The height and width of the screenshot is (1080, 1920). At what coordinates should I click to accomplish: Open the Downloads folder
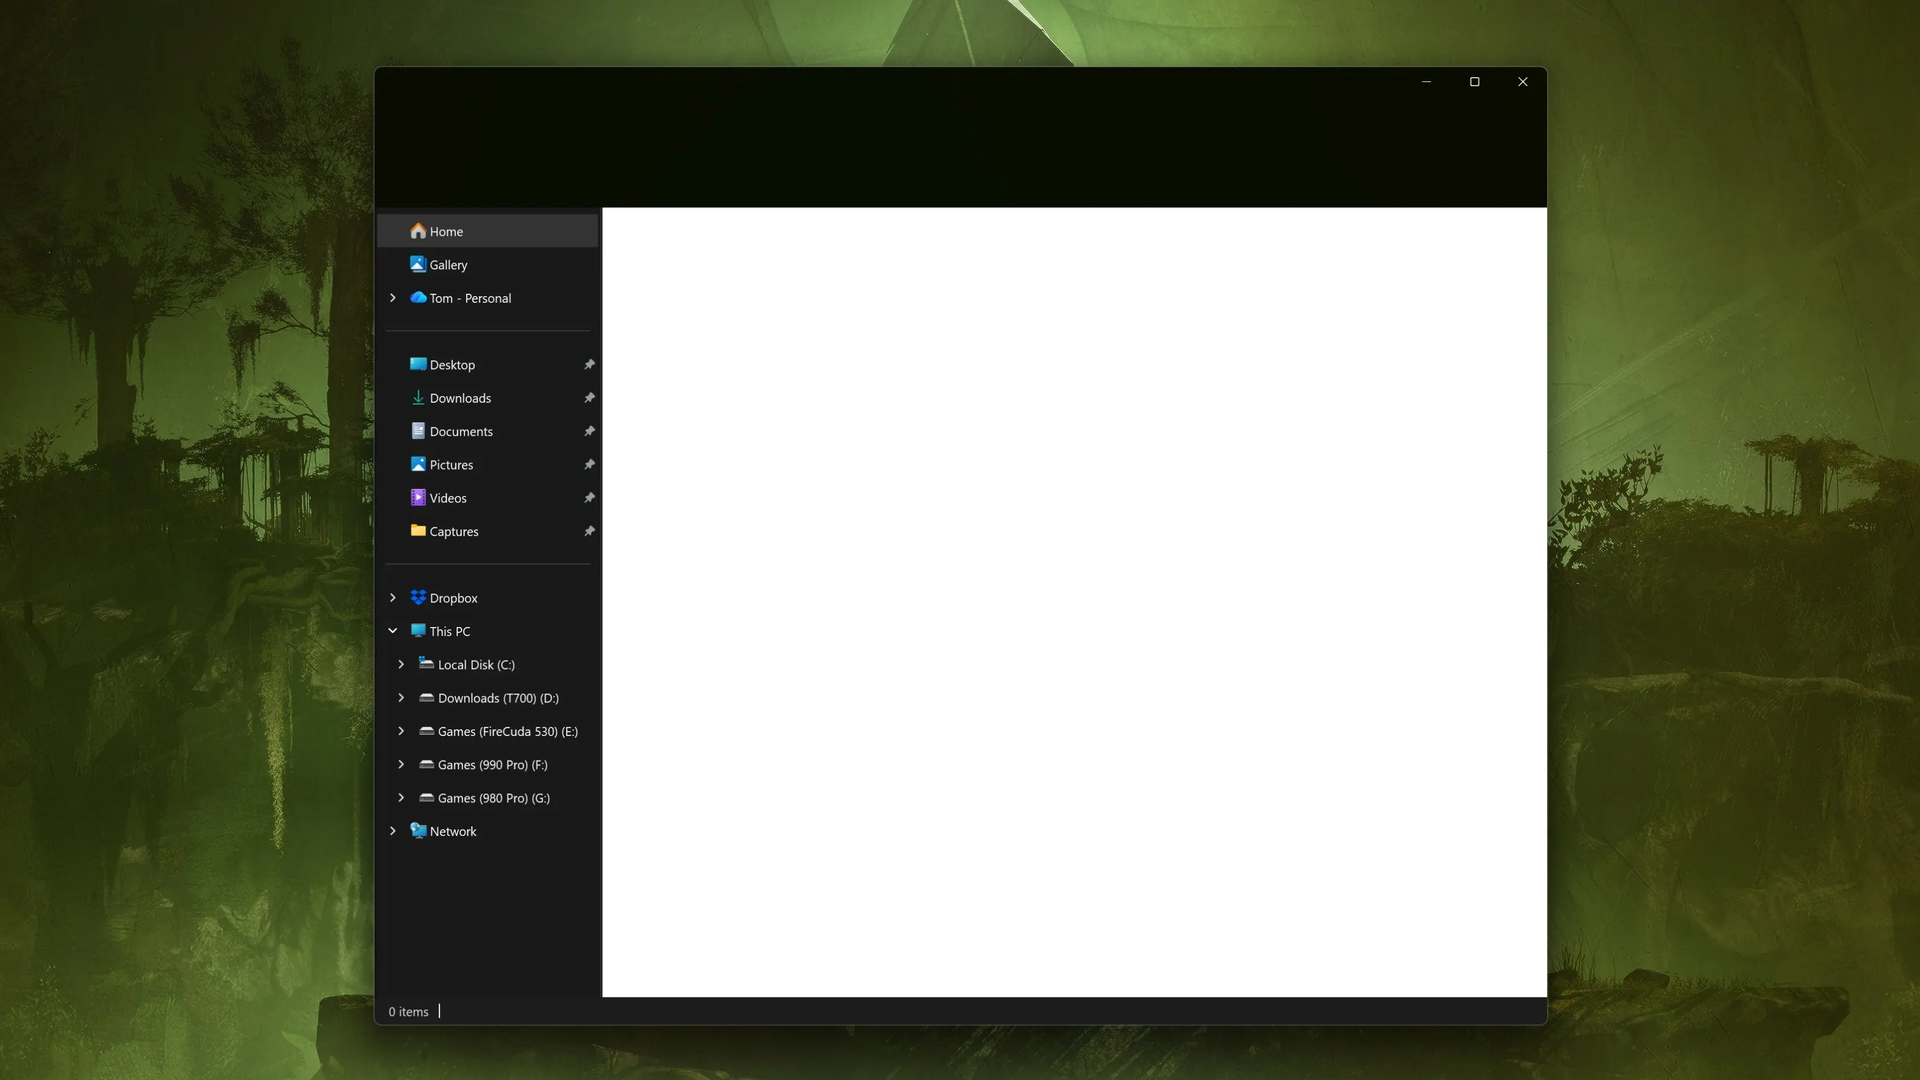click(x=460, y=397)
